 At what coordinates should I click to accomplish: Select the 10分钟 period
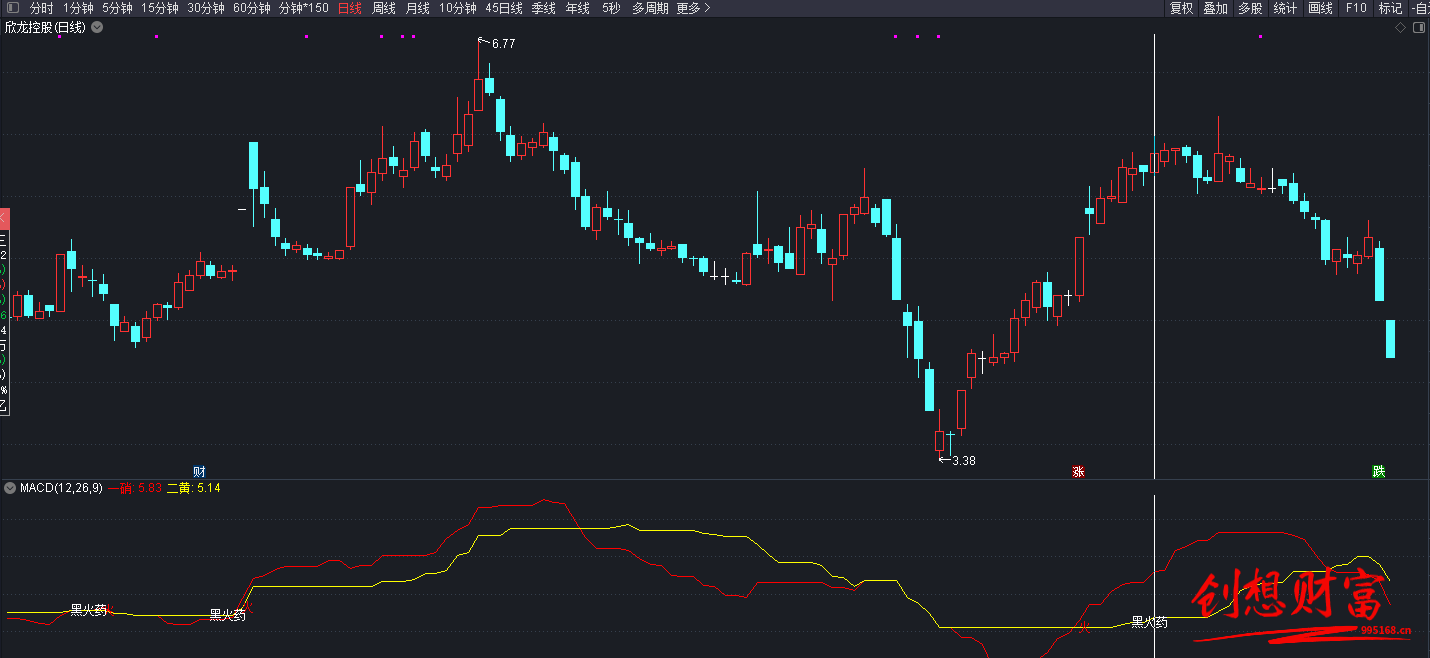coord(458,8)
